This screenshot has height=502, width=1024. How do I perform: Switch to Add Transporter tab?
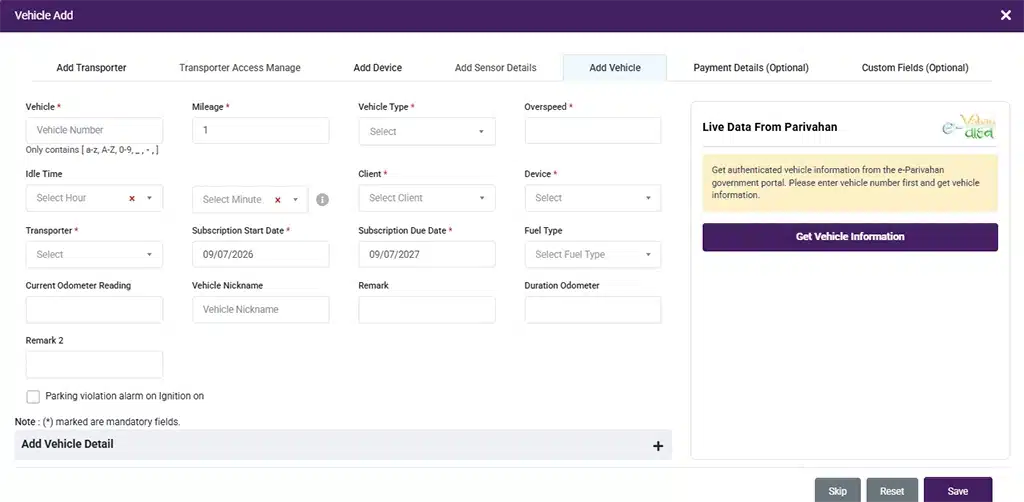[x=91, y=68]
